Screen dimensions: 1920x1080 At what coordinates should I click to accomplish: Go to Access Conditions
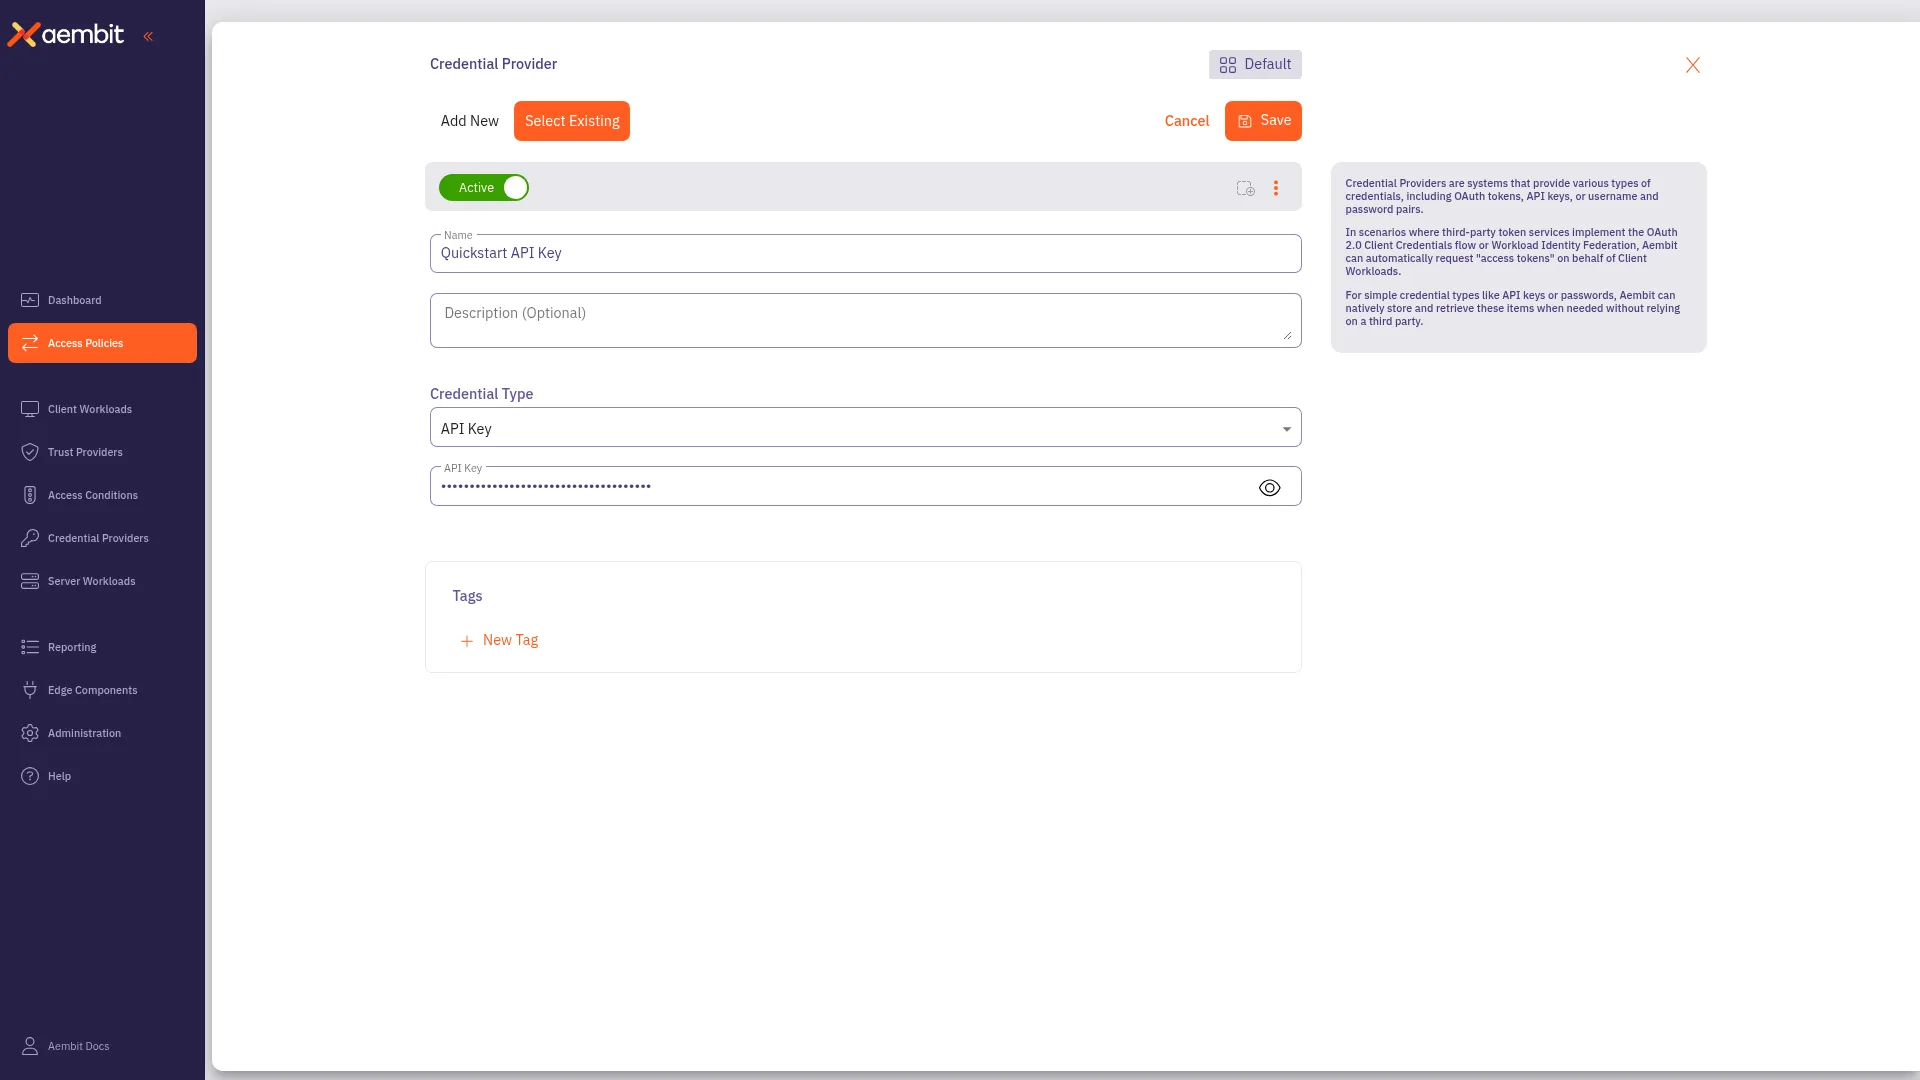click(x=102, y=495)
